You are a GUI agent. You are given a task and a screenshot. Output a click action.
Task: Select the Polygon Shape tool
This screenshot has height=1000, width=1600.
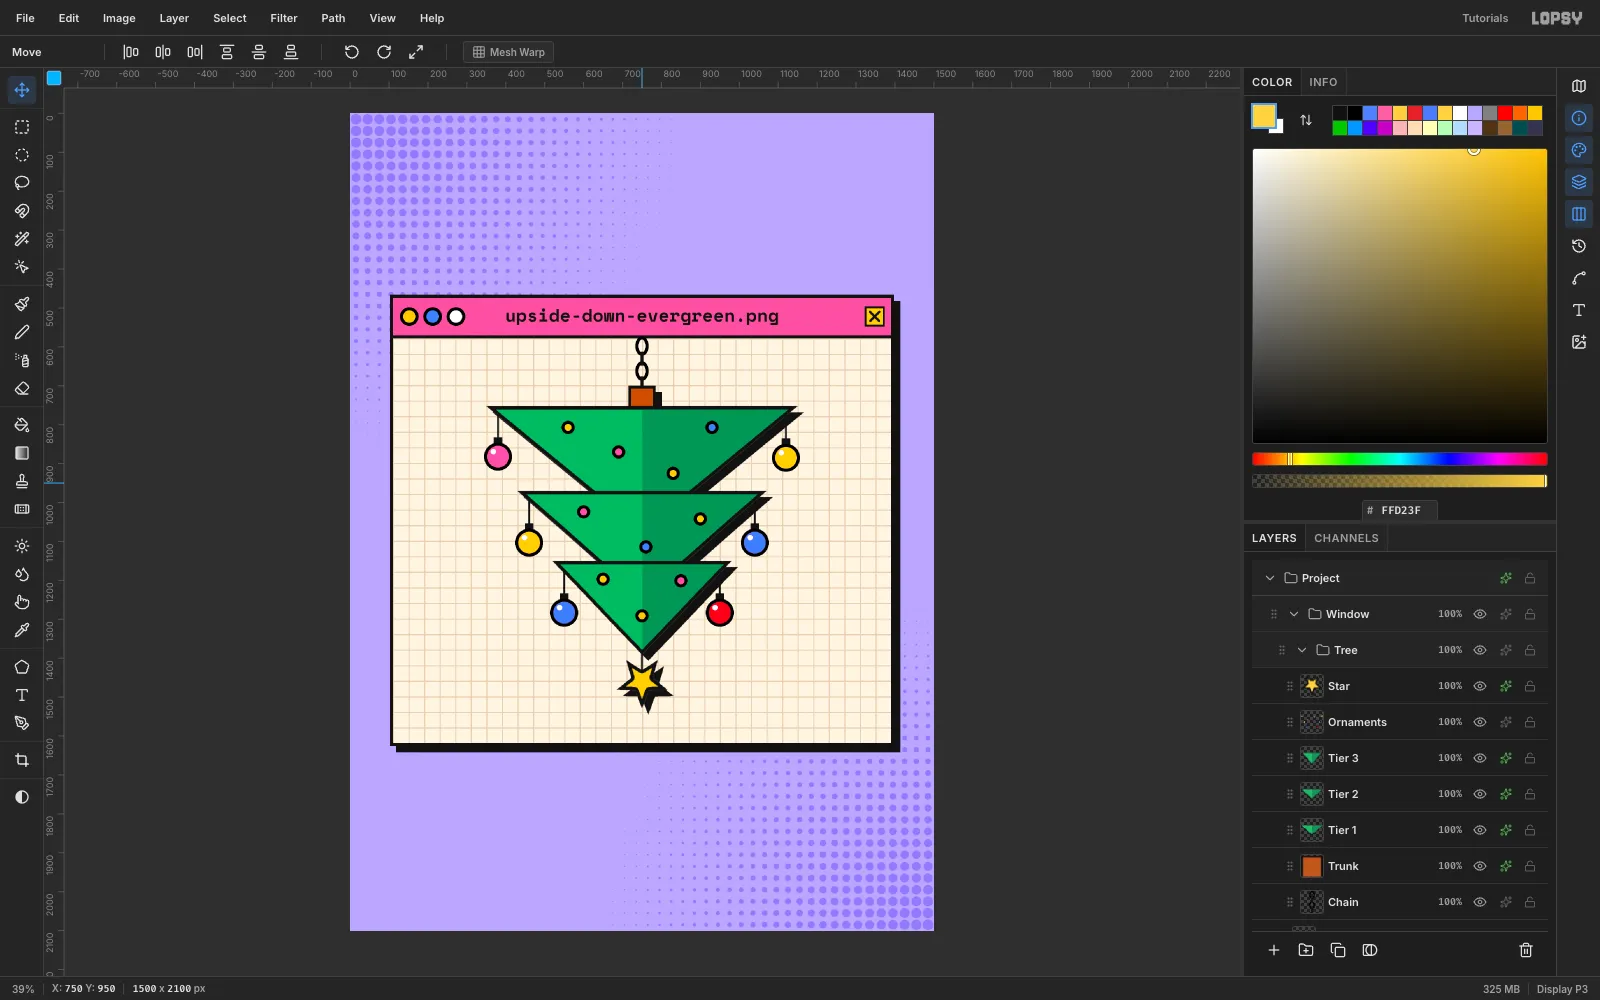click(22, 667)
